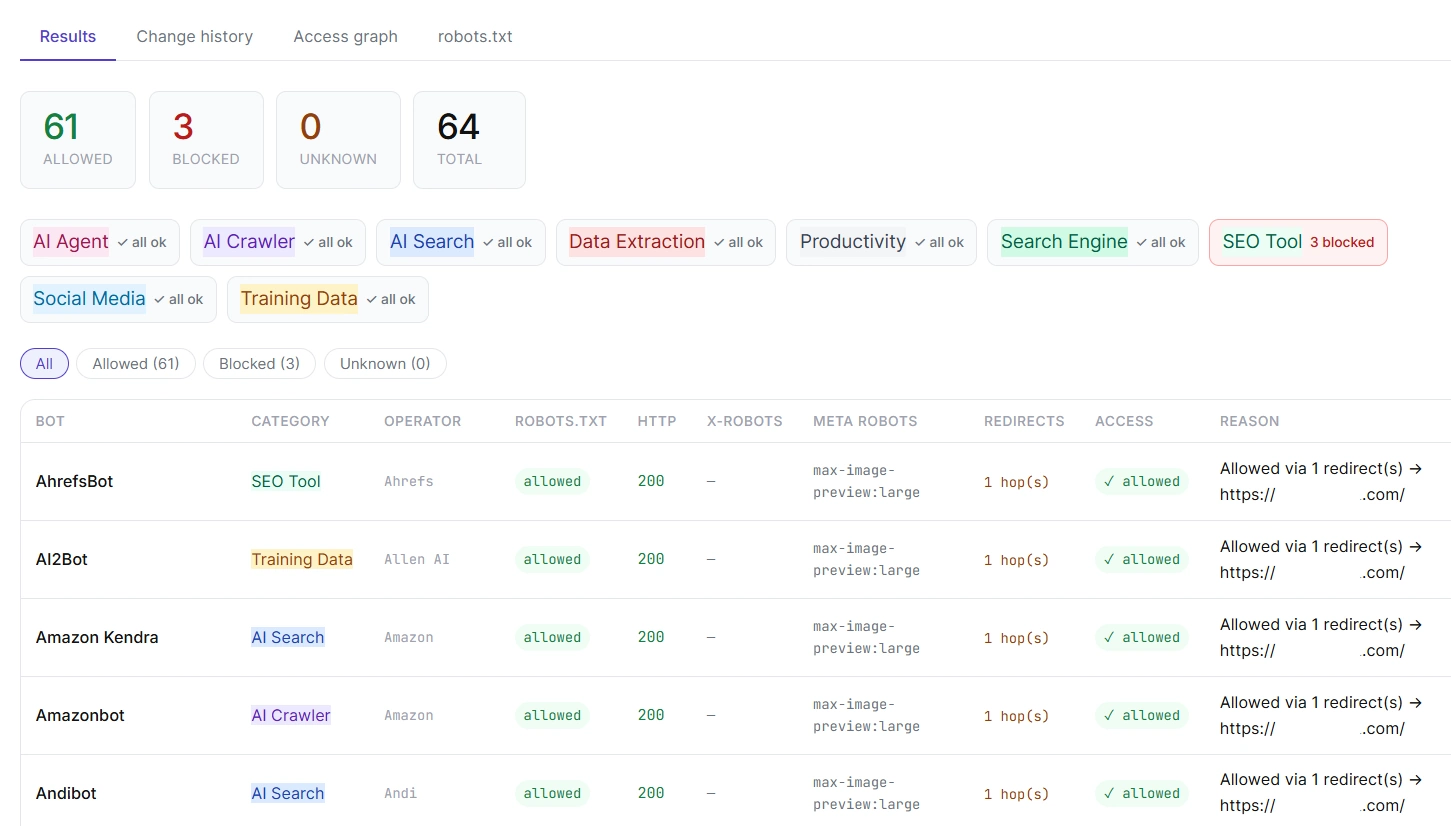The width and height of the screenshot is (1451, 826).
Task: Filter by Unknown (0)
Action: 385,363
